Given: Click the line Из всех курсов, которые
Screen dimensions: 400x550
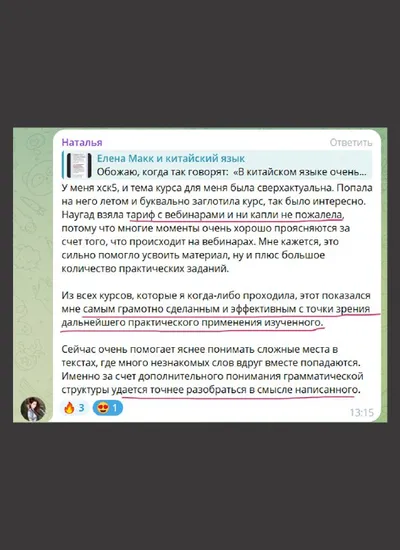Looking at the screenshot, I should click(x=216, y=296).
